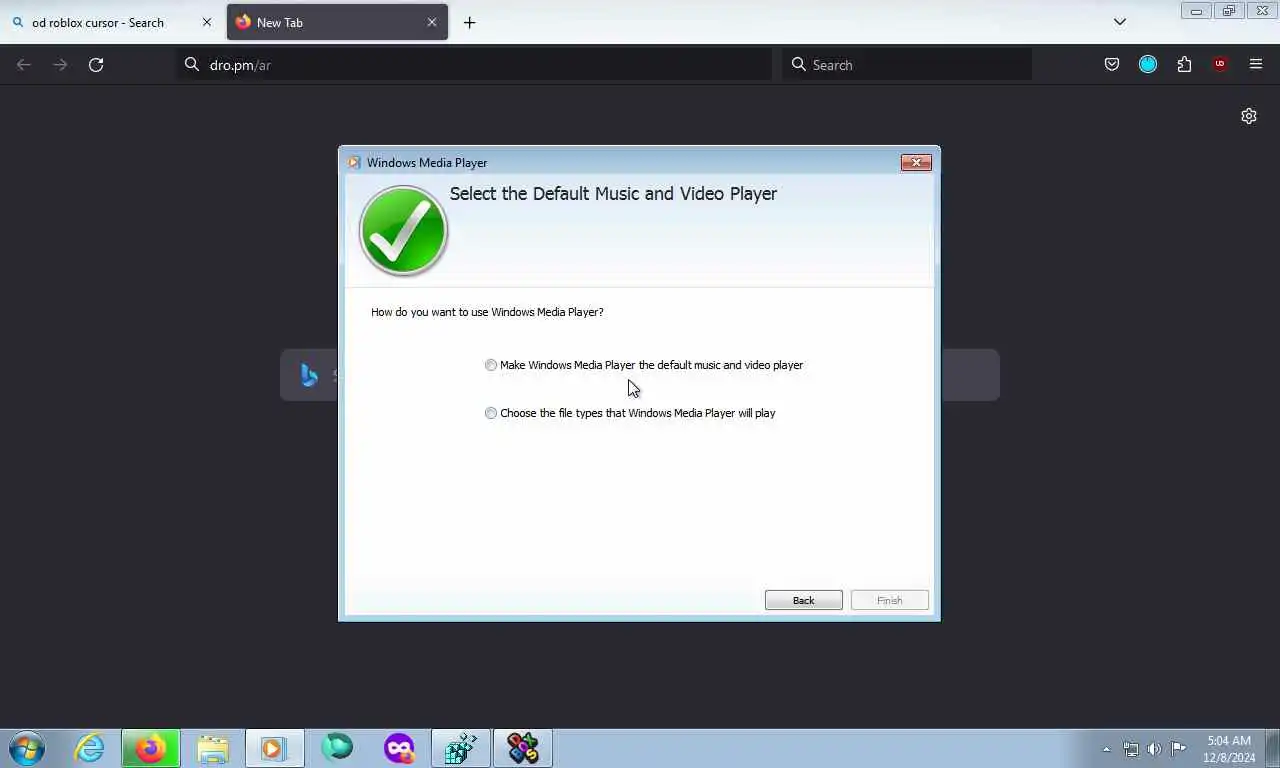Close the New Tab tab
The width and height of the screenshot is (1280, 768).
point(432,22)
